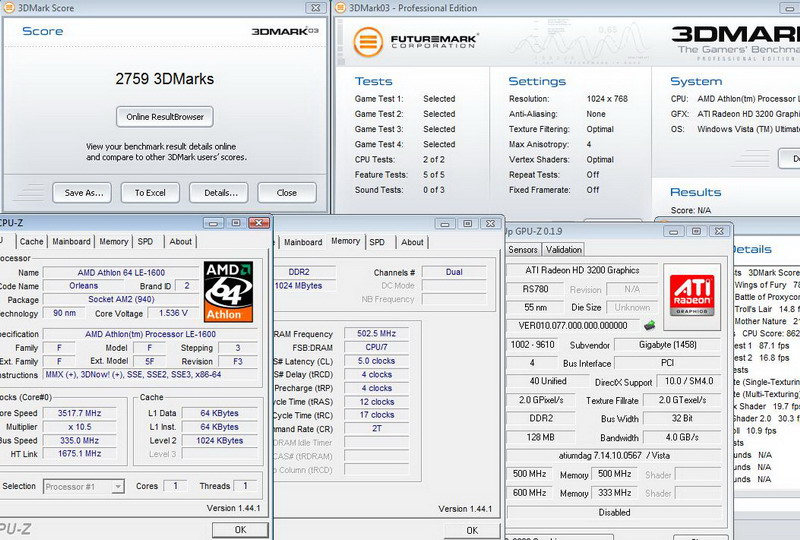
Task: Click the BIOS save chip icon in GPU-Z
Action: pos(649,325)
